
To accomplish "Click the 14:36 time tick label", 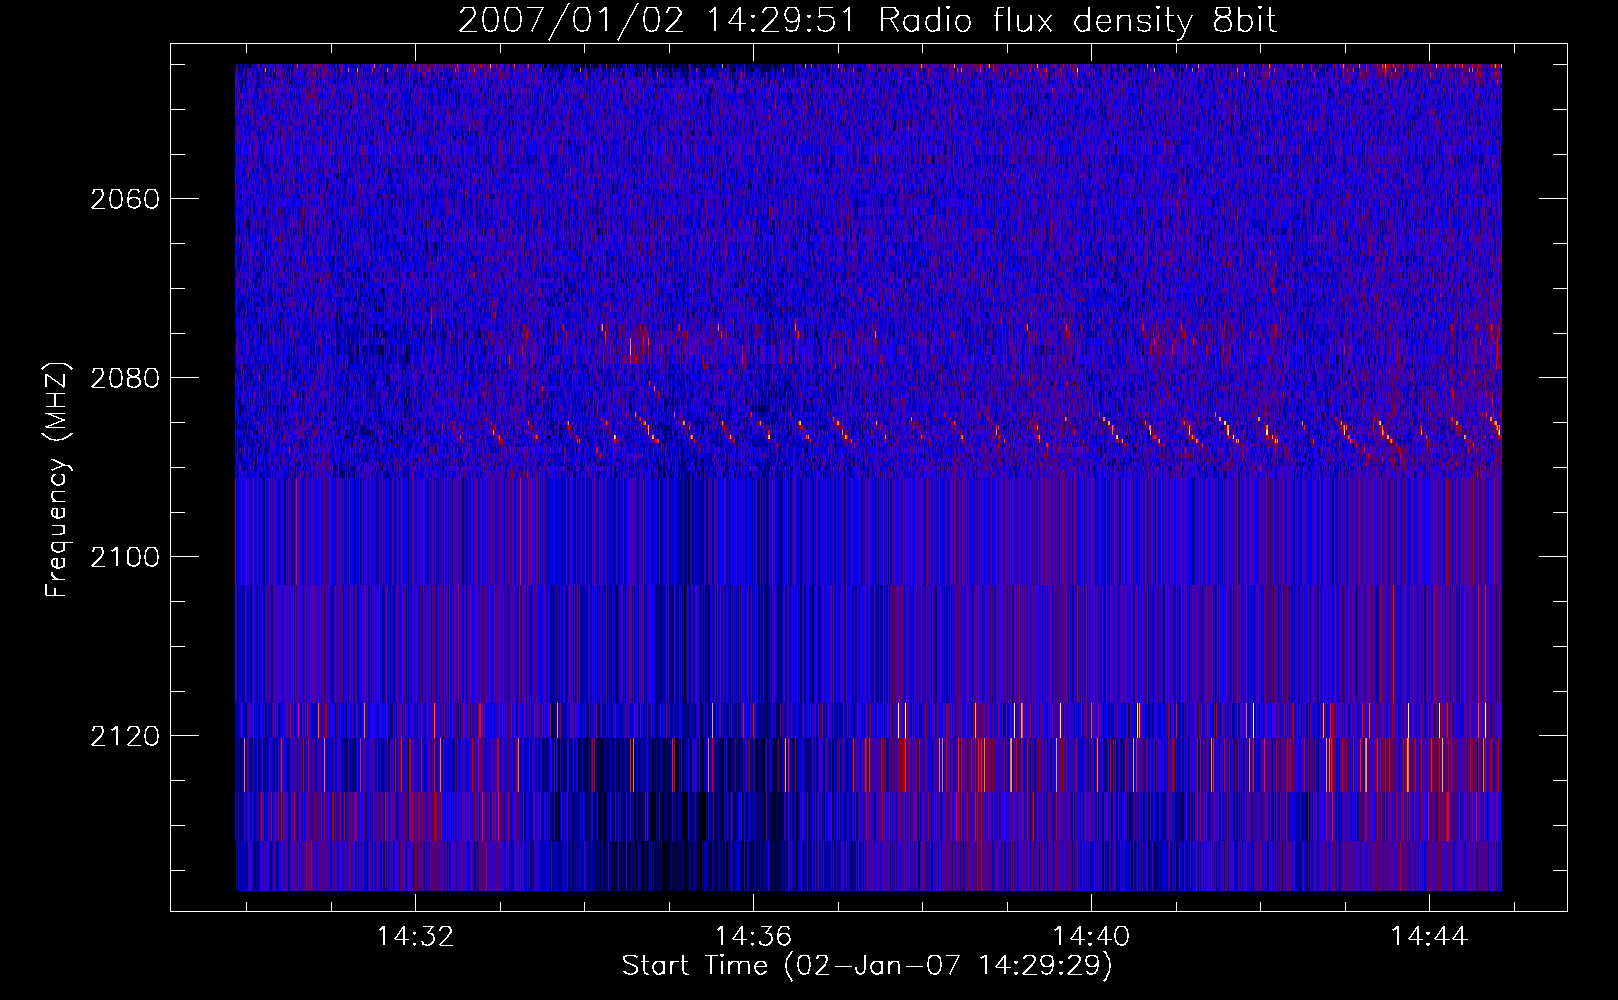I will pos(753,936).
